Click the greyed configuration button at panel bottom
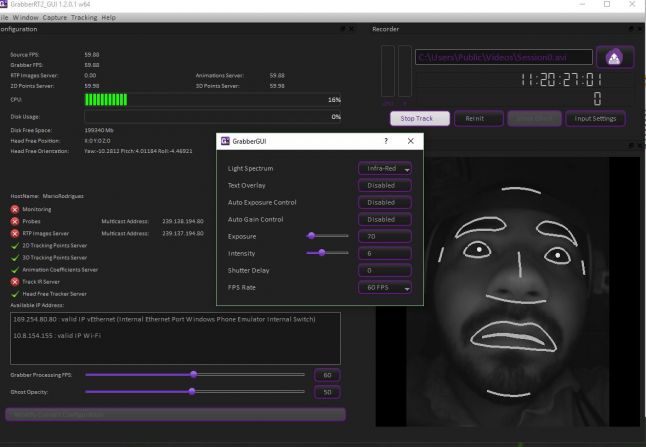 [x=175, y=414]
